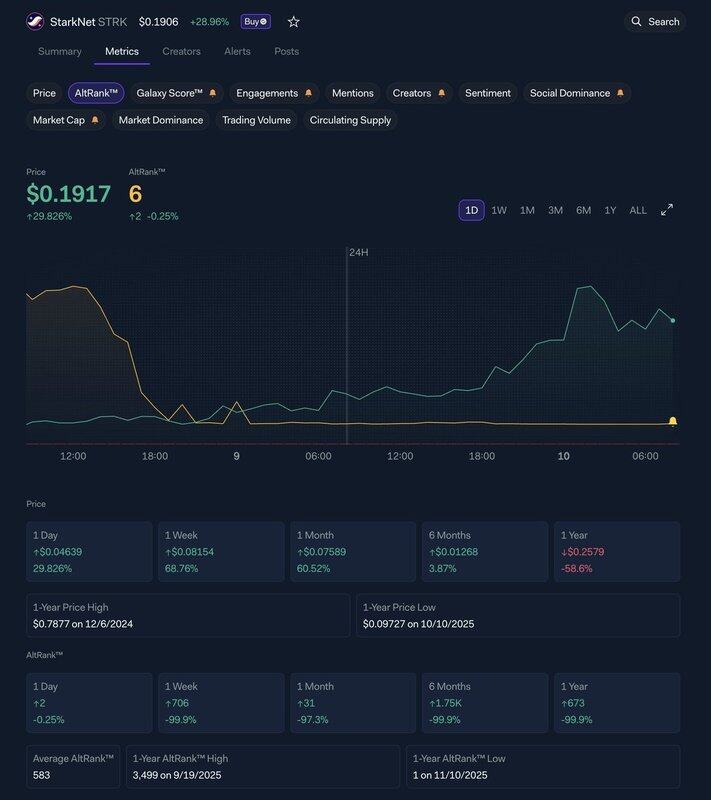Click the Social Dominance bell icon
The width and height of the screenshot is (711, 800).
pos(620,93)
